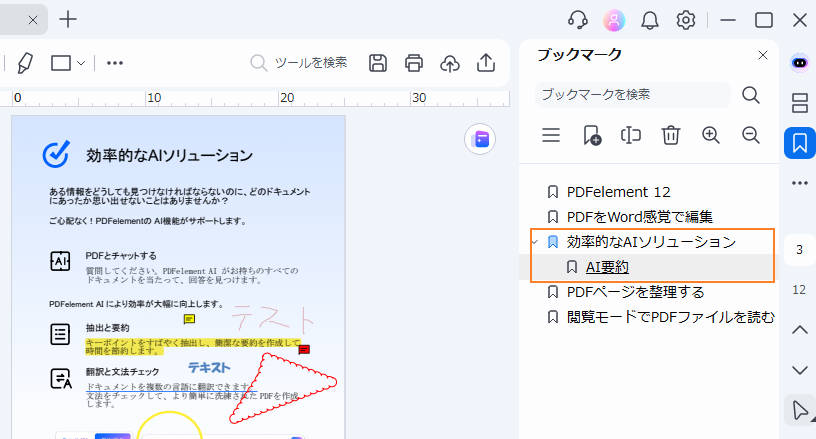Viewport: 816px width, 439px height.
Task: Select the PDFをWord感覚で編集 bookmark
Action: [640, 217]
